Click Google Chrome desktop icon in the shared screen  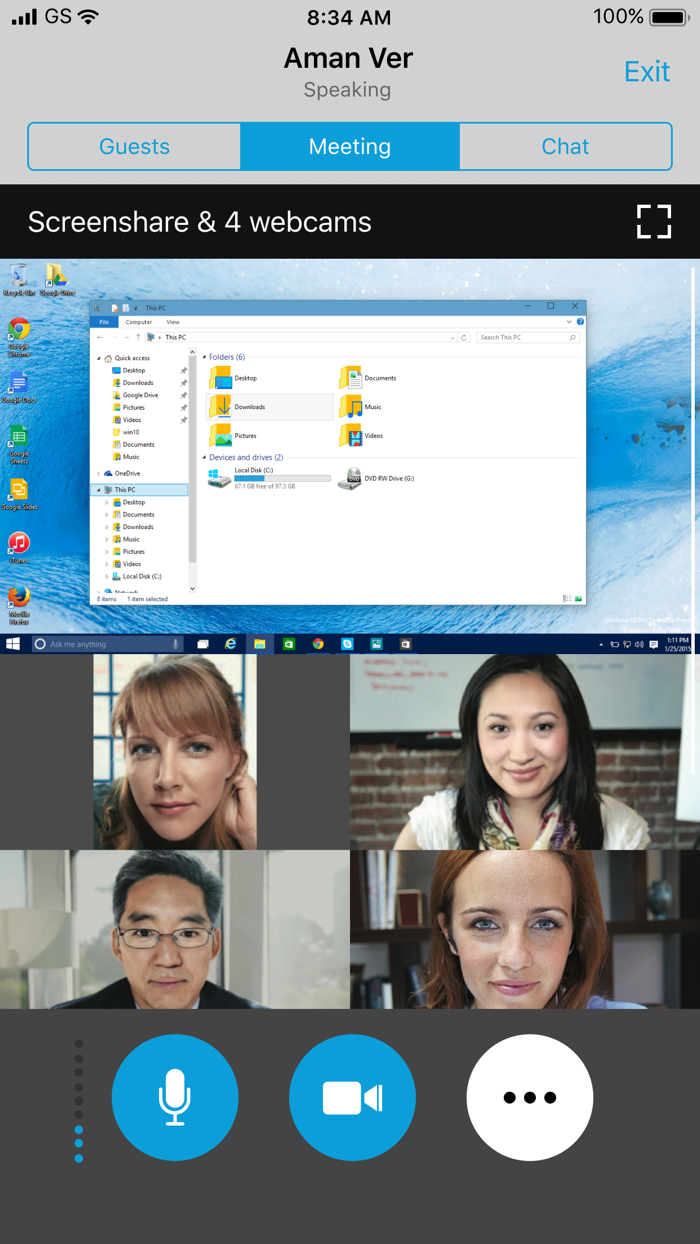(19, 338)
